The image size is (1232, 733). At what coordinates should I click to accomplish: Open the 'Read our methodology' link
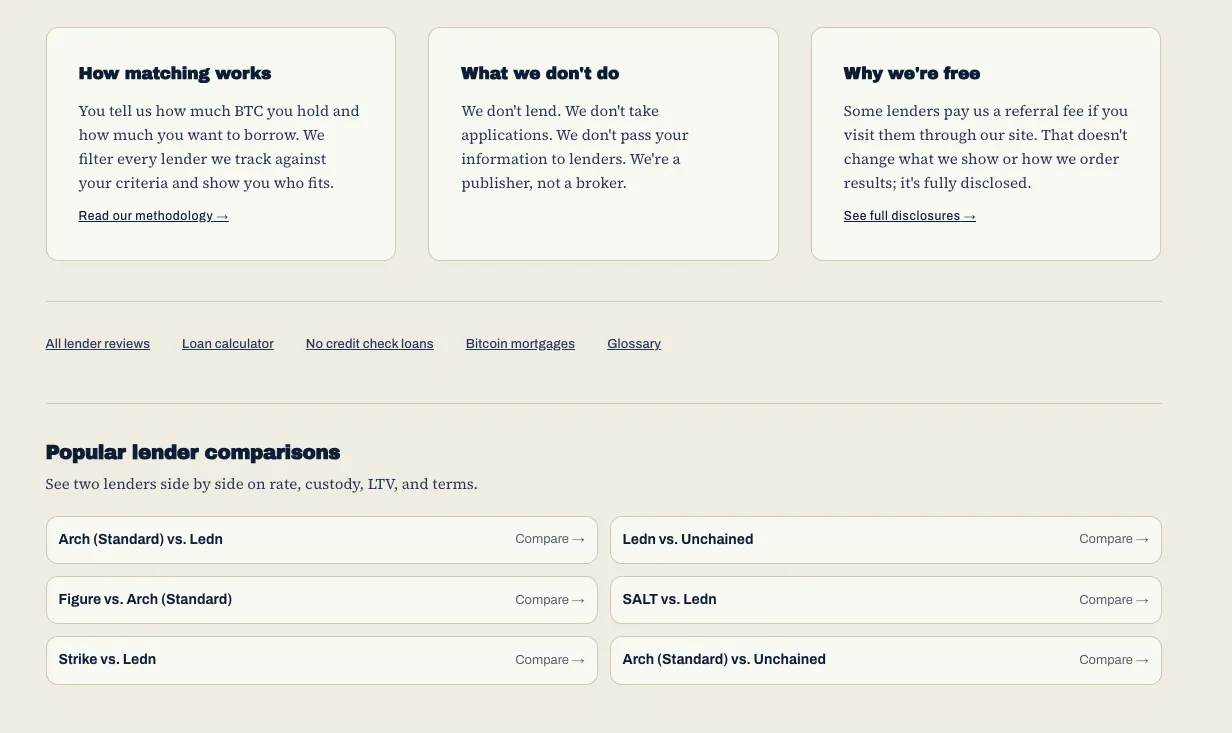tap(153, 216)
